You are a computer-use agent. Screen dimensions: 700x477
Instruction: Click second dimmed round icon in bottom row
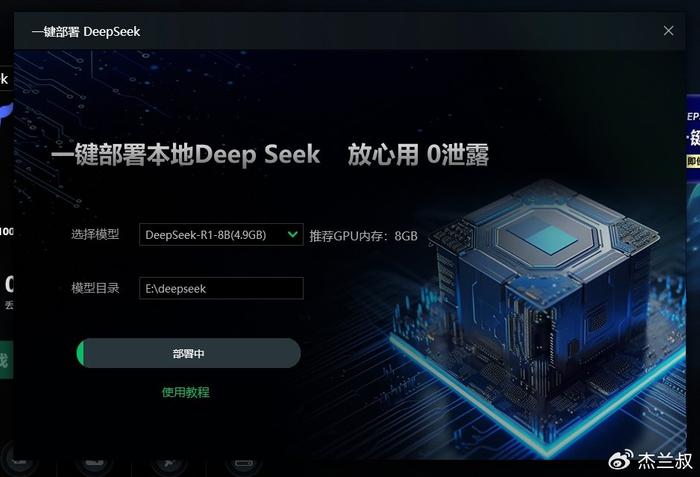click(94, 462)
